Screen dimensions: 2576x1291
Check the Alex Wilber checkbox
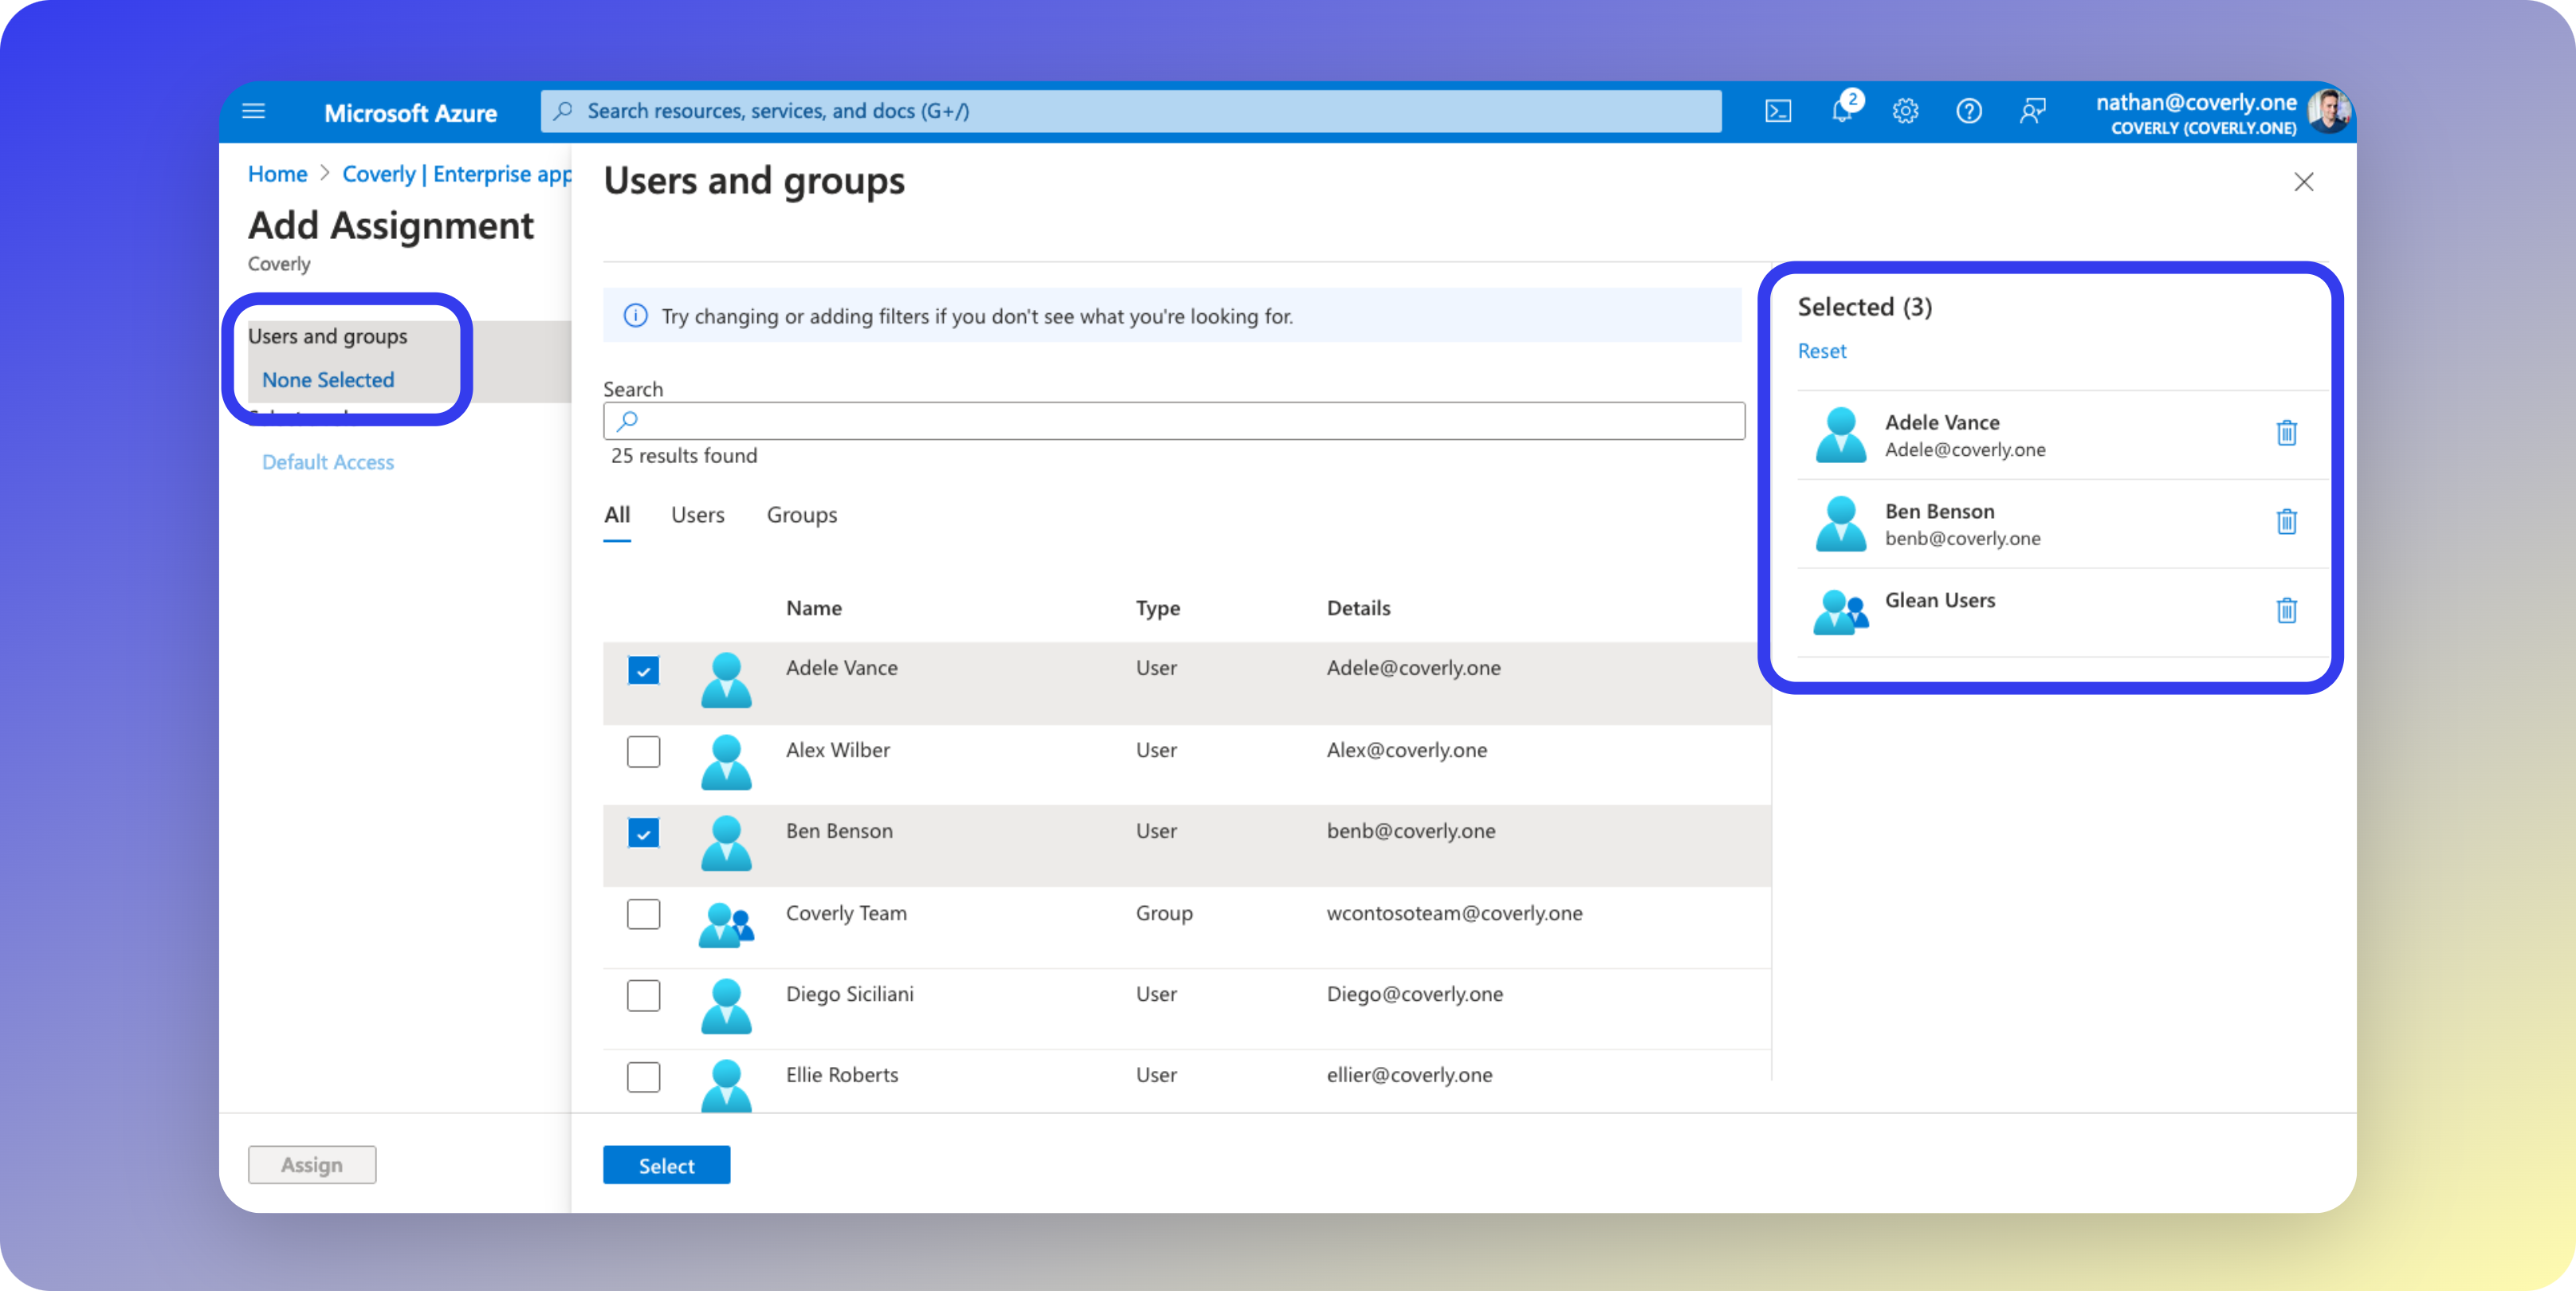tap(643, 751)
